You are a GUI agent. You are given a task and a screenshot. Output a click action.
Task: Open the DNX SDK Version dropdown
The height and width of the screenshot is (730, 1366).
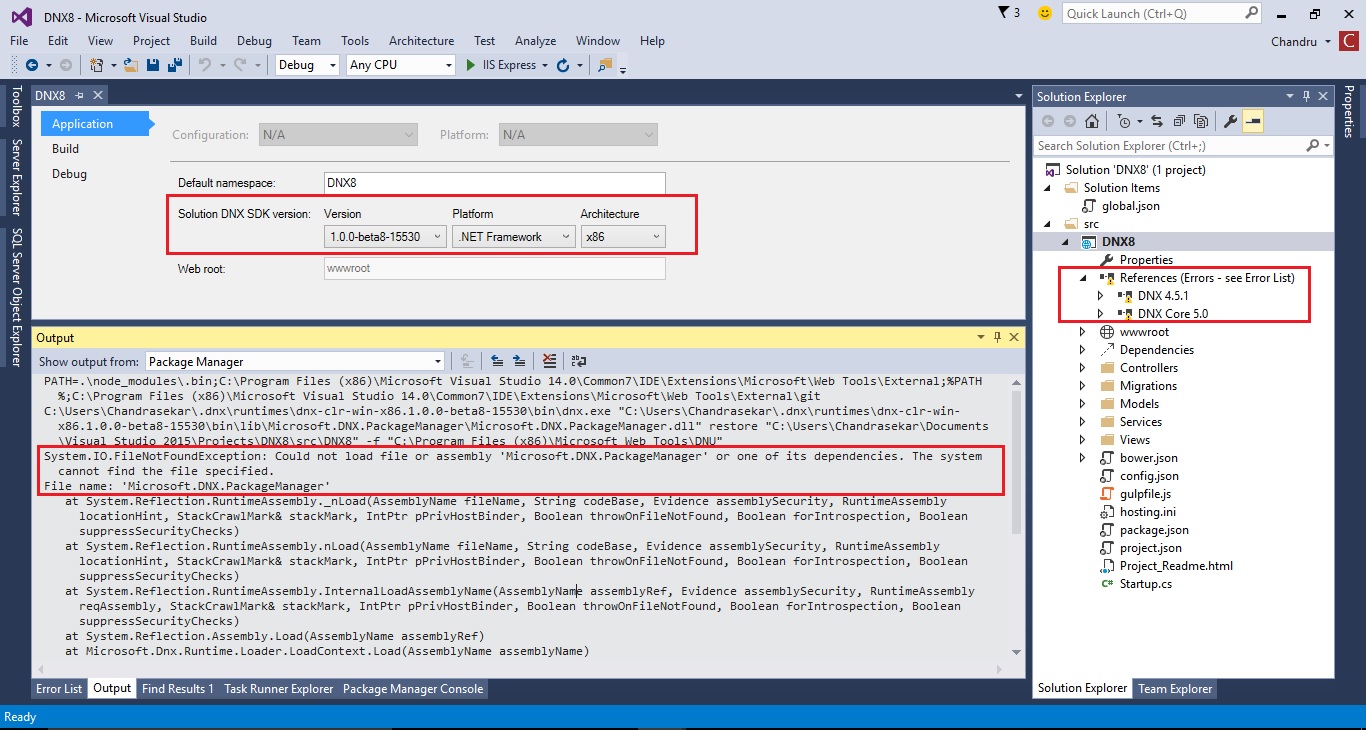click(385, 237)
